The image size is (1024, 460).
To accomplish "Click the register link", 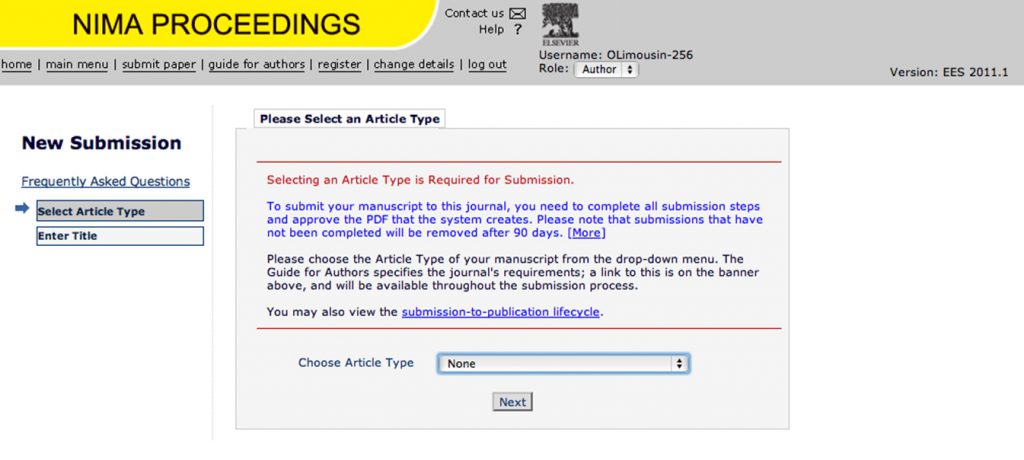I will 339,65.
